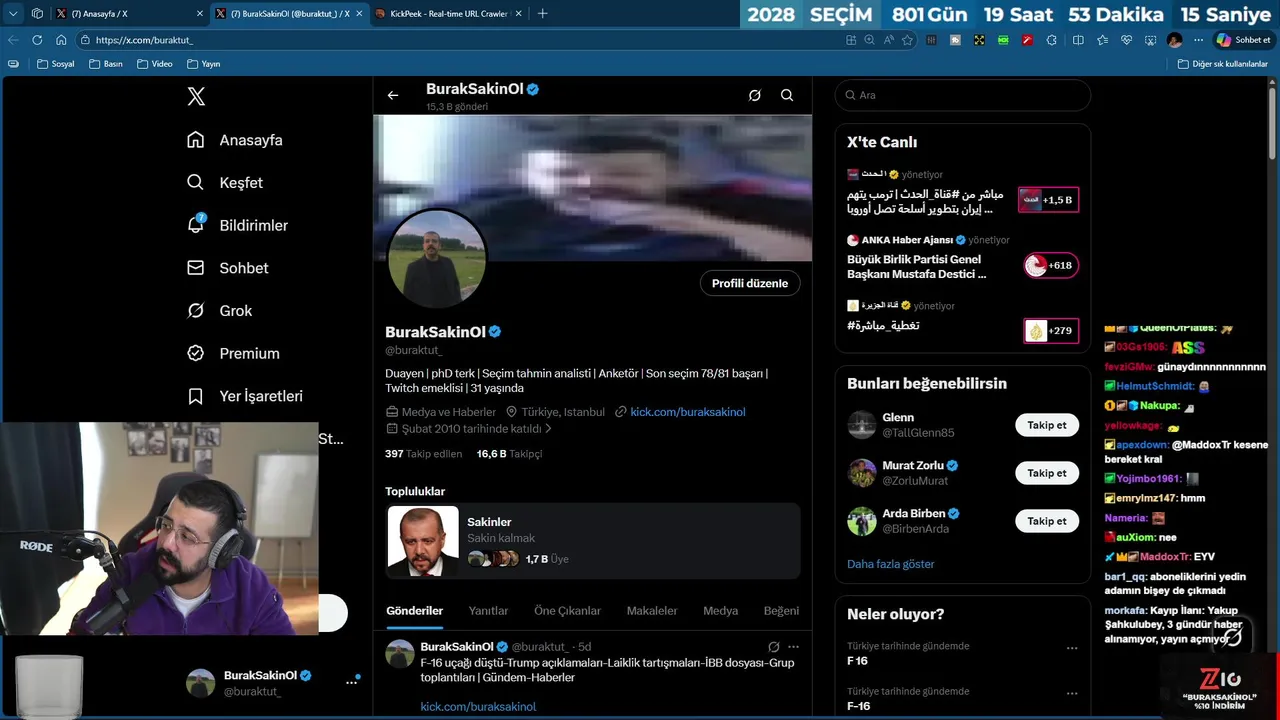
Task: Open zoom magnifier in address bar
Action: click(x=869, y=40)
